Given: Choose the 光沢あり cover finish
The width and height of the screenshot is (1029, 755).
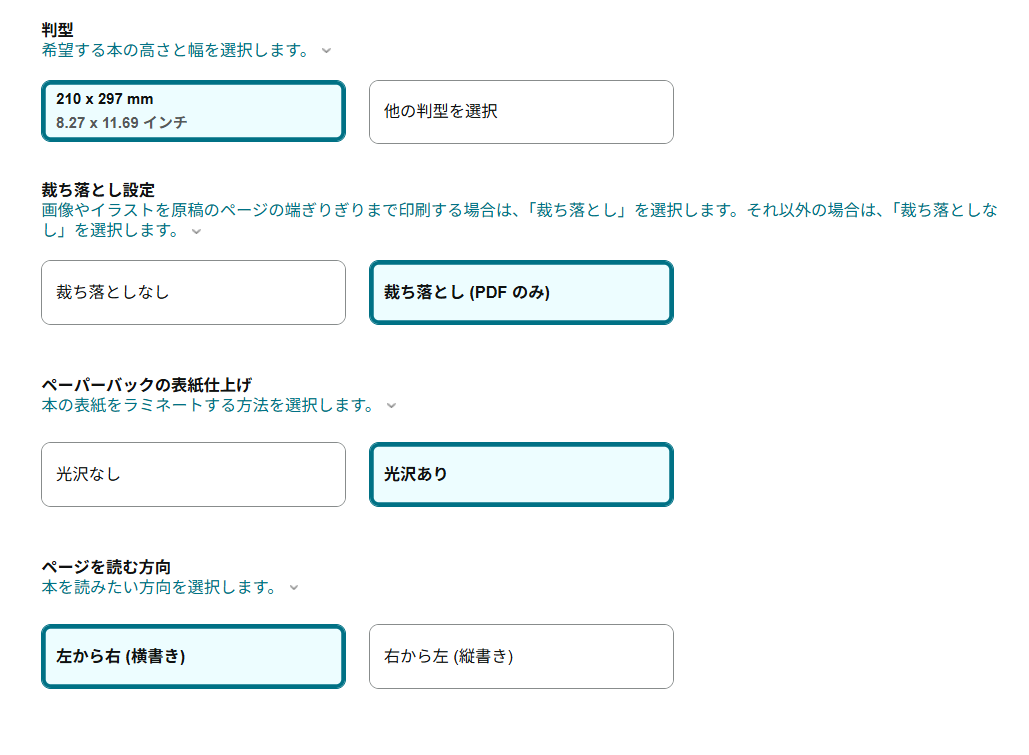Looking at the screenshot, I should [521, 475].
